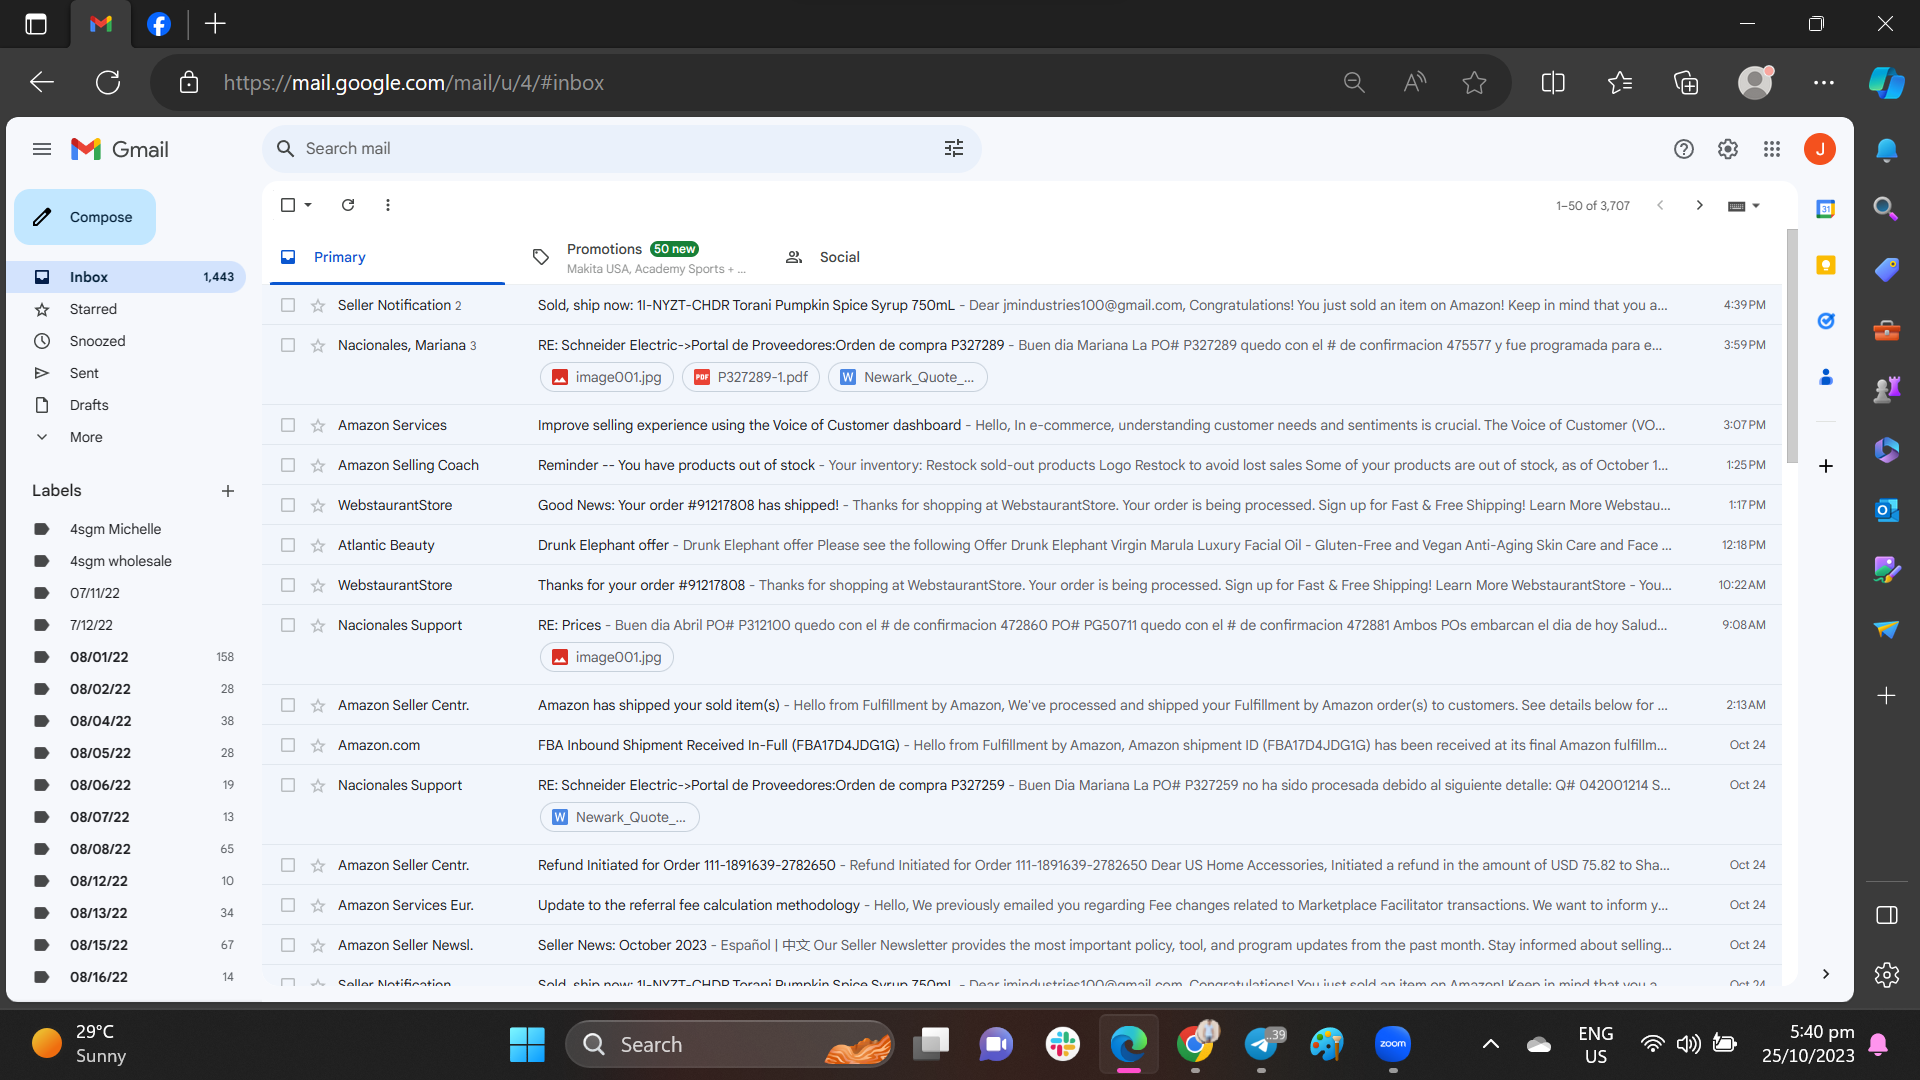Image resolution: width=1920 pixels, height=1080 pixels.
Task: Open Telegram from the taskbar
Action: 1261,1044
